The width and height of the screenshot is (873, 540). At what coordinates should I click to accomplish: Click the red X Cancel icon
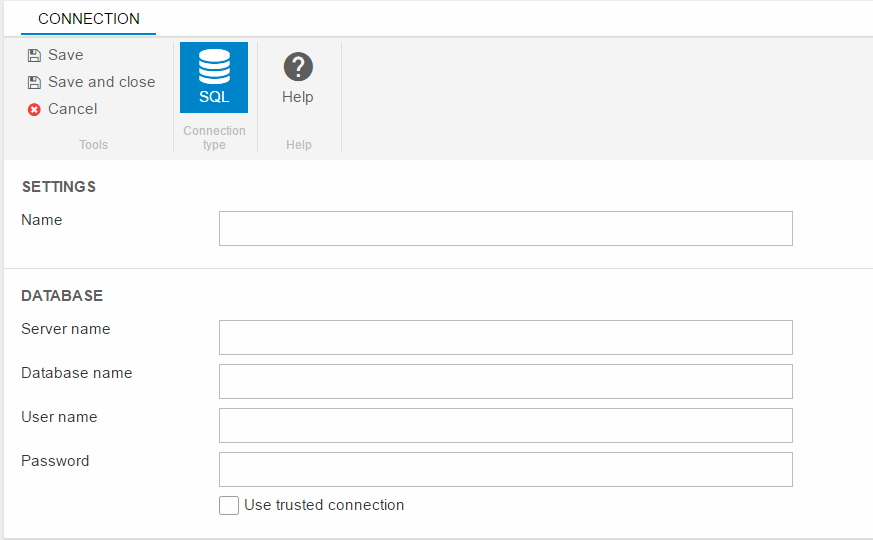coord(34,110)
